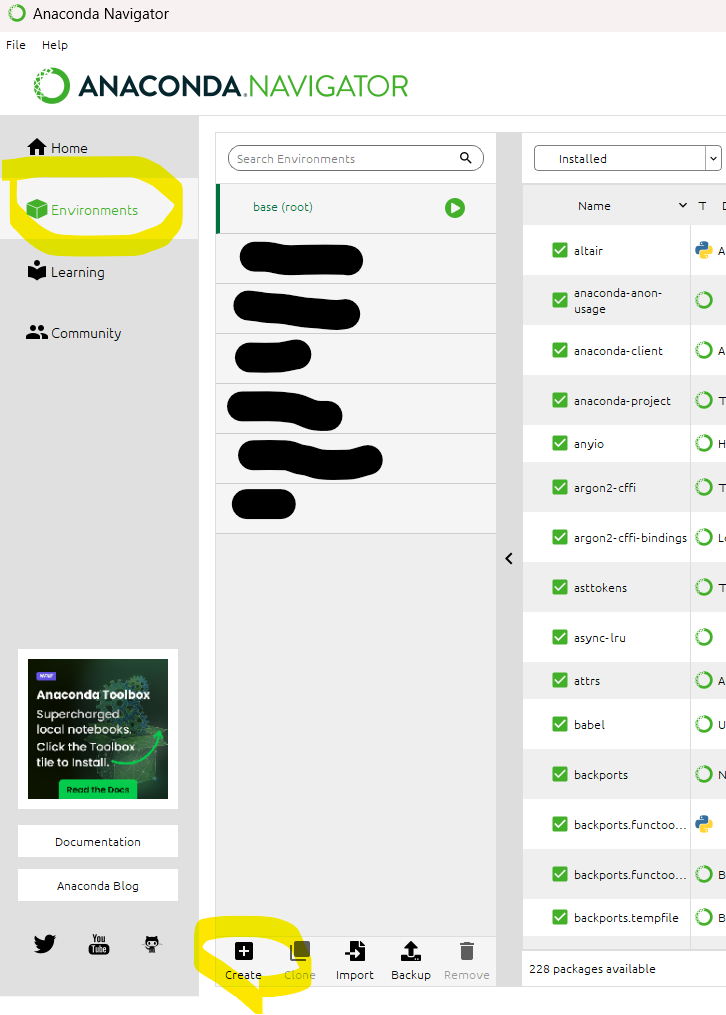Screen dimensions: 726x1015
Task: Select the asttokens package name
Action: (600, 588)
